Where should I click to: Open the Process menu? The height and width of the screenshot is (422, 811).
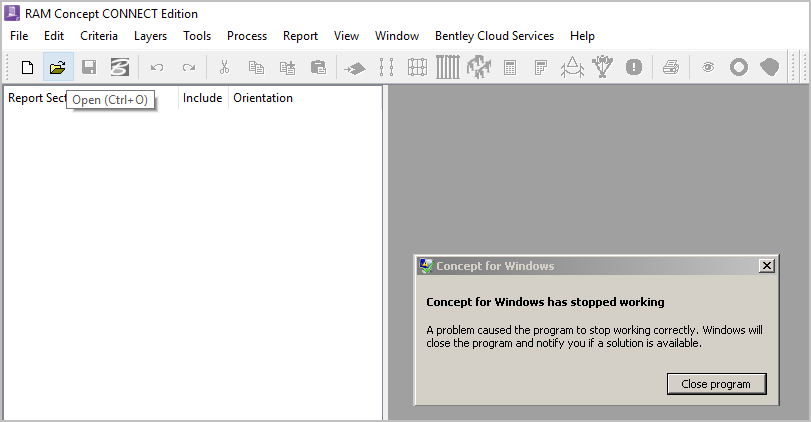[247, 36]
